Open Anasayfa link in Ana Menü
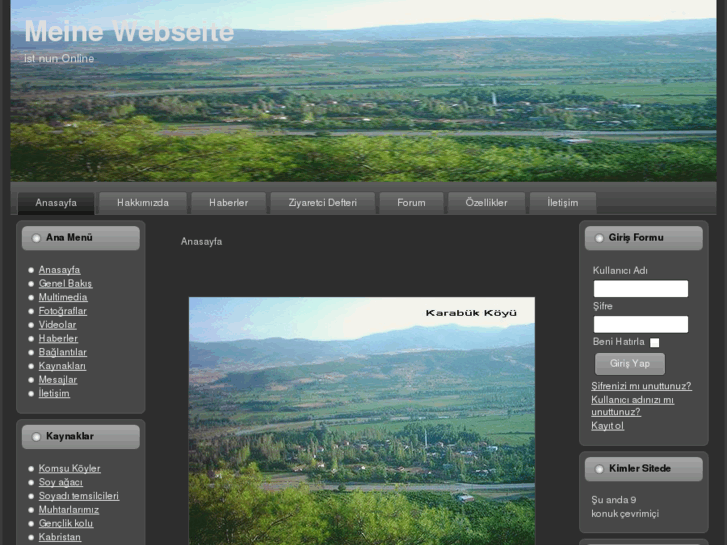Viewport: 727px width, 545px height. 59,270
